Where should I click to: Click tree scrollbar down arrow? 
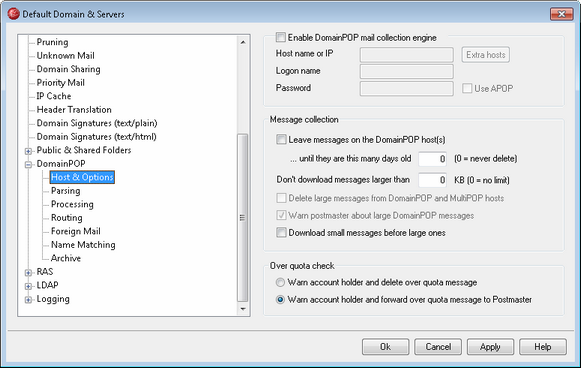243,309
